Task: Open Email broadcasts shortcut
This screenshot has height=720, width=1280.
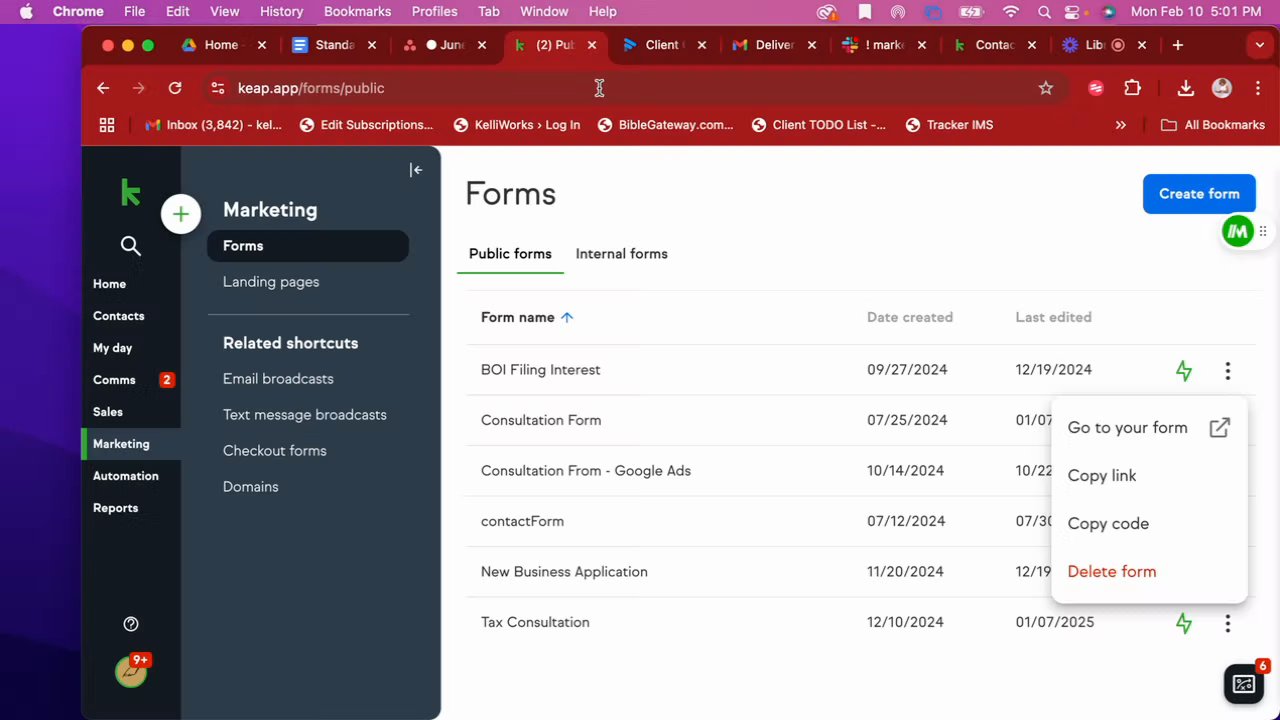Action: (x=278, y=379)
